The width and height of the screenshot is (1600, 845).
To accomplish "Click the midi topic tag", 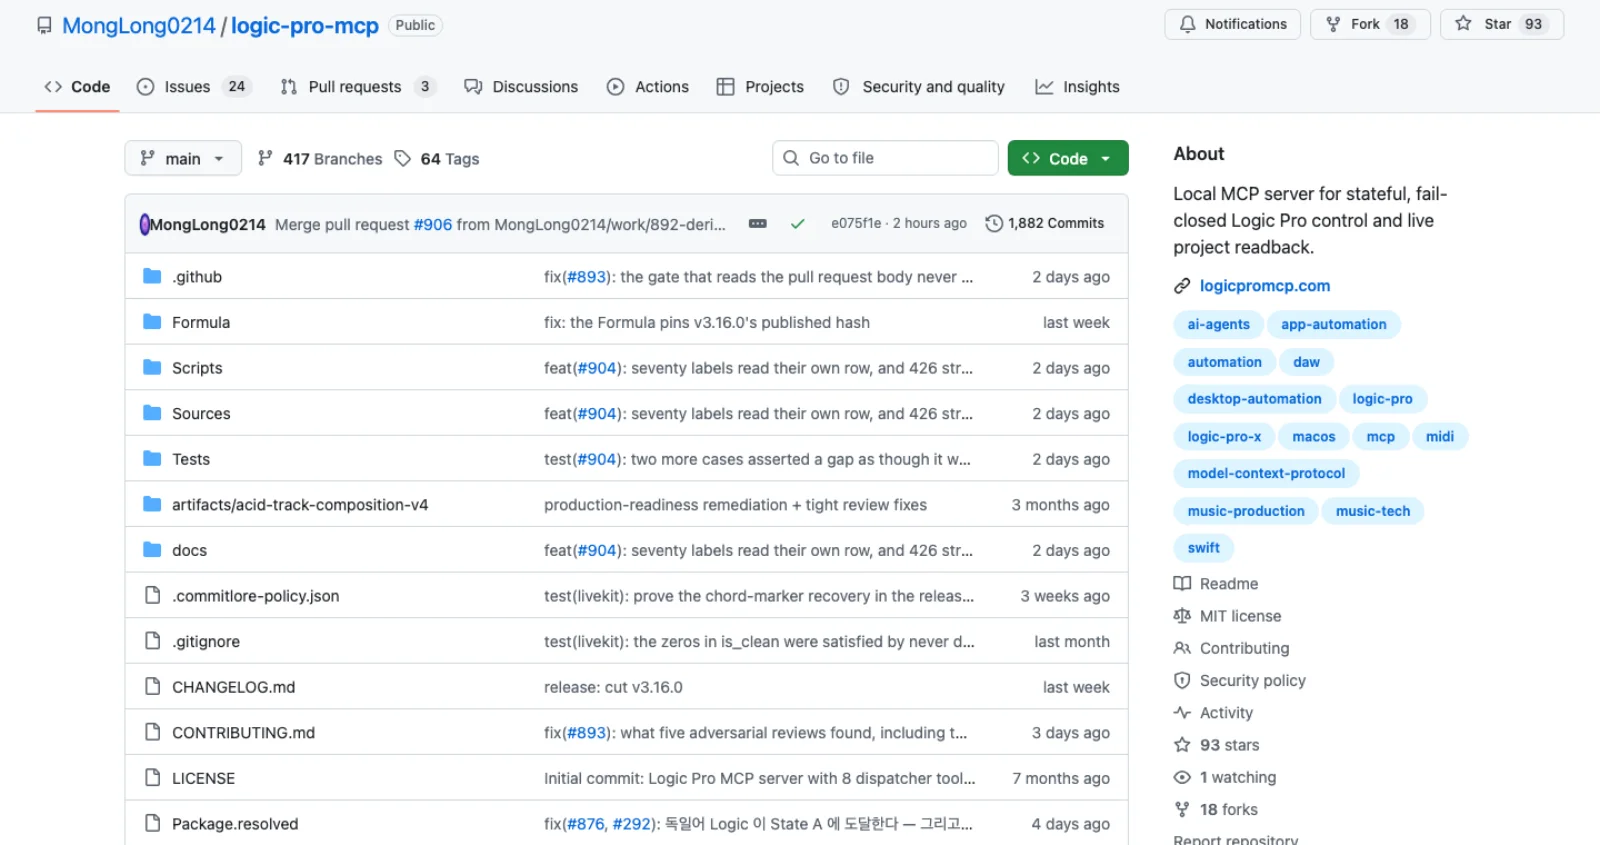I will click(x=1440, y=436).
